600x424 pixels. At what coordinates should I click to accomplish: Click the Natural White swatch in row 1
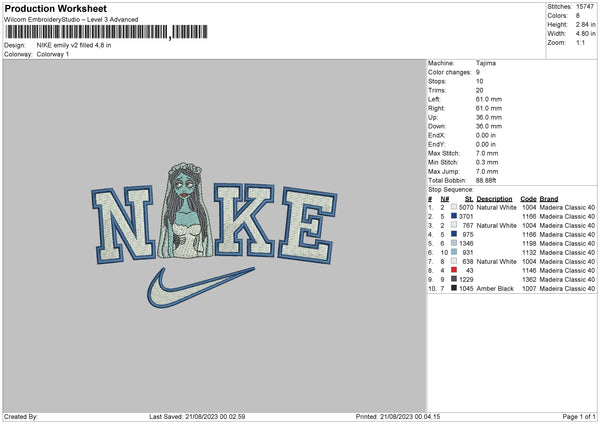(454, 207)
